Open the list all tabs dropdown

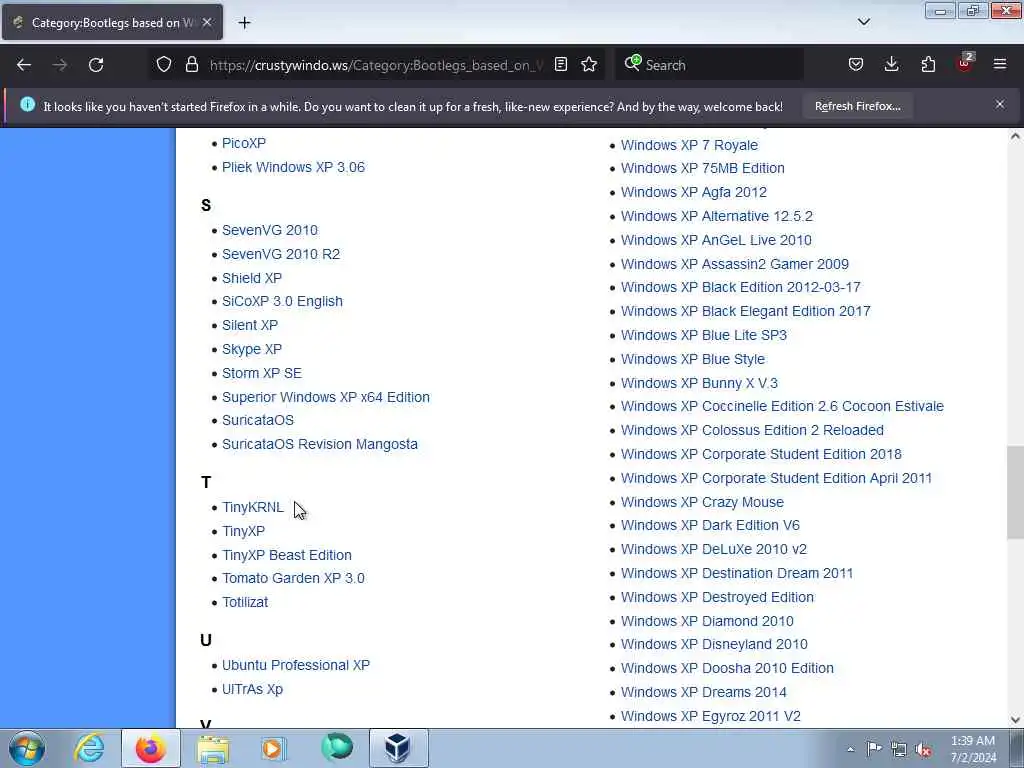864,22
